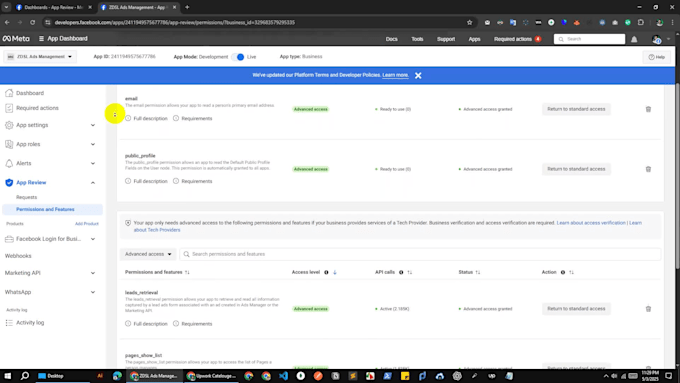Click the Meta logo
The width and height of the screenshot is (680, 383).
coord(16,39)
